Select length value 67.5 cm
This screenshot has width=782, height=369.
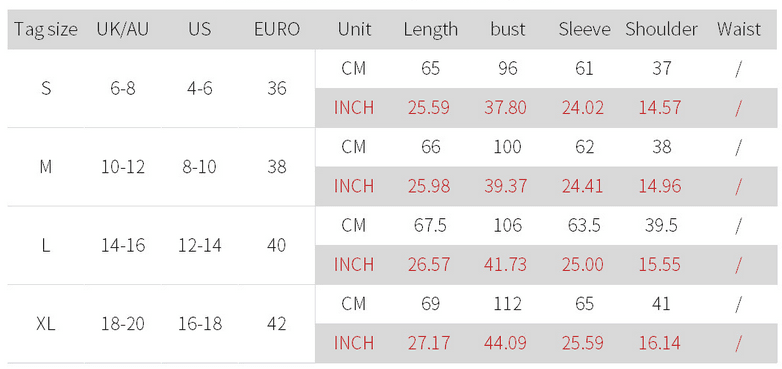coord(430,225)
